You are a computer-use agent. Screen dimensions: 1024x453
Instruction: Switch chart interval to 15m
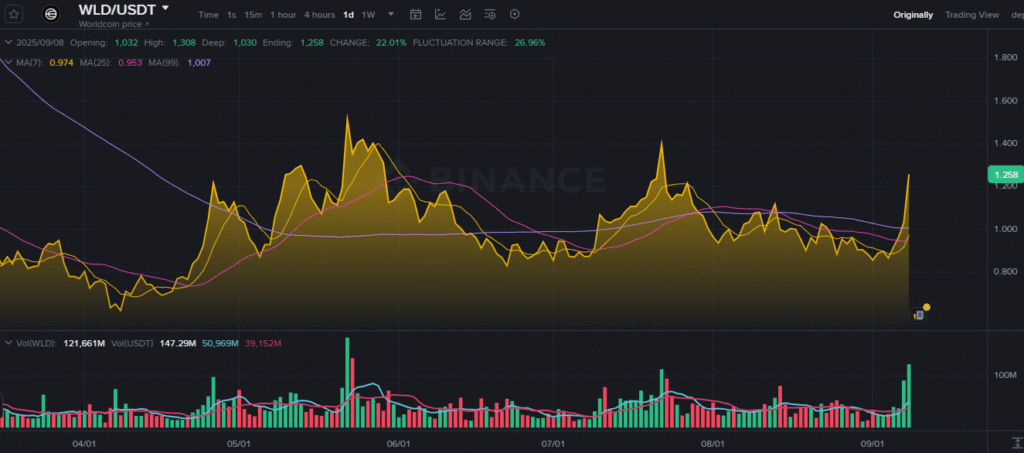pyautogui.click(x=254, y=15)
